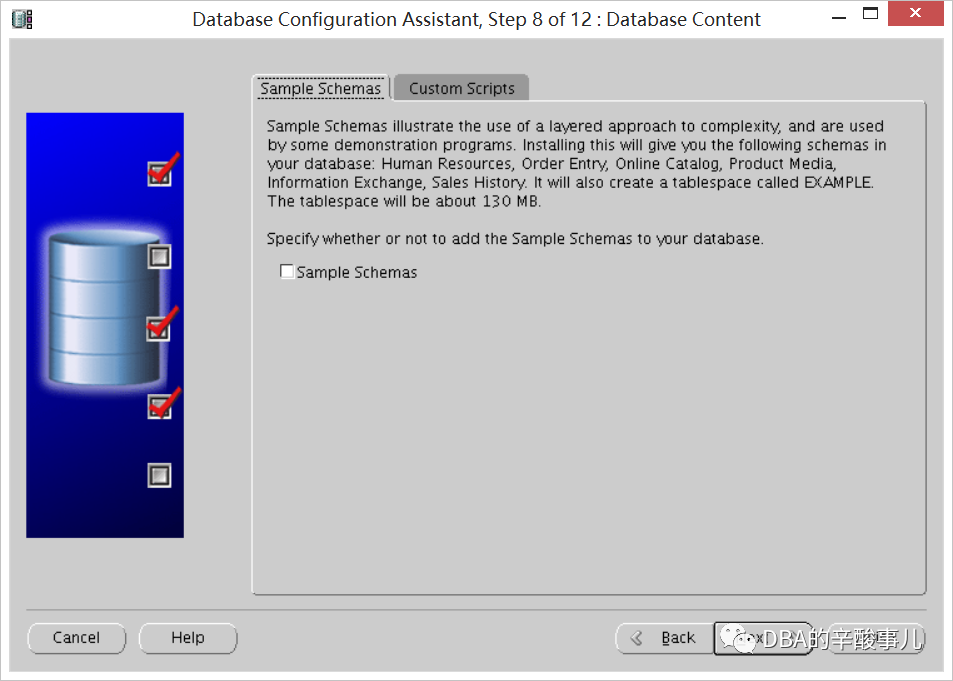
Task: Close the Database Configuration Assistant window
Action: pos(915,13)
